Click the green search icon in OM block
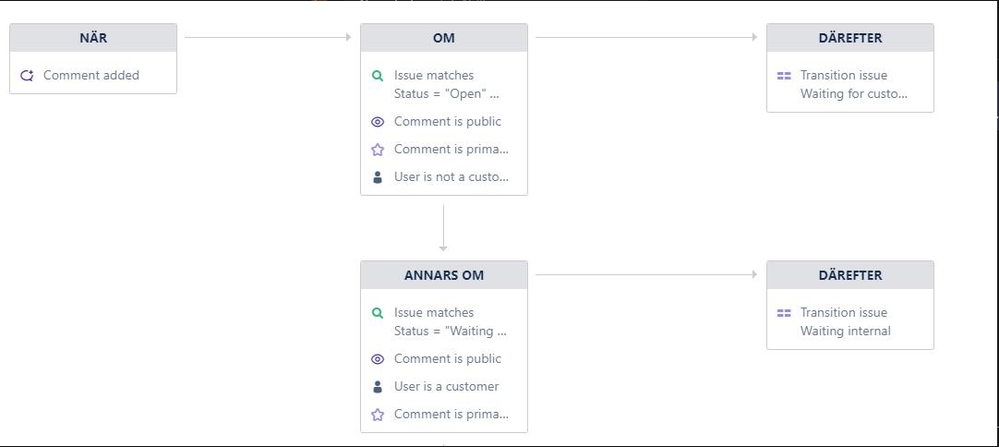 click(377, 75)
